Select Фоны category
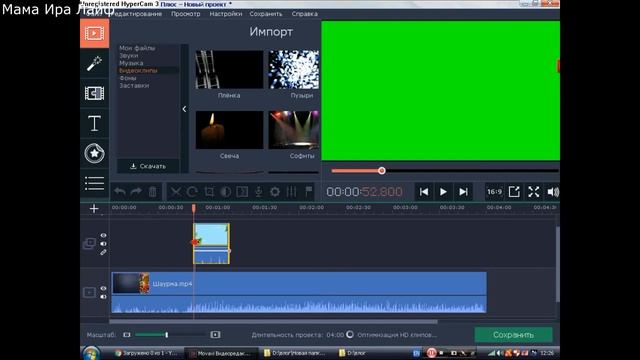640x360 pixels. [x=128, y=78]
